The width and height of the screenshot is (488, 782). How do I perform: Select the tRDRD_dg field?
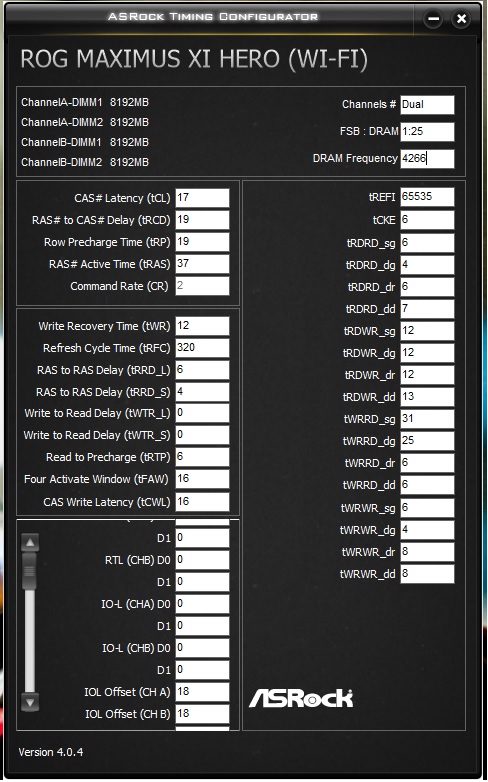pyautogui.click(x=427, y=265)
